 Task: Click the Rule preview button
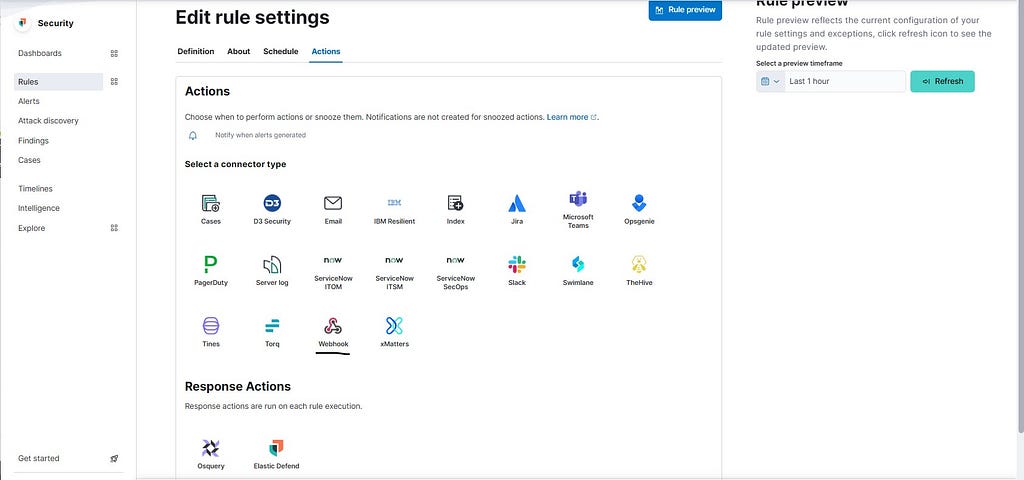685,10
